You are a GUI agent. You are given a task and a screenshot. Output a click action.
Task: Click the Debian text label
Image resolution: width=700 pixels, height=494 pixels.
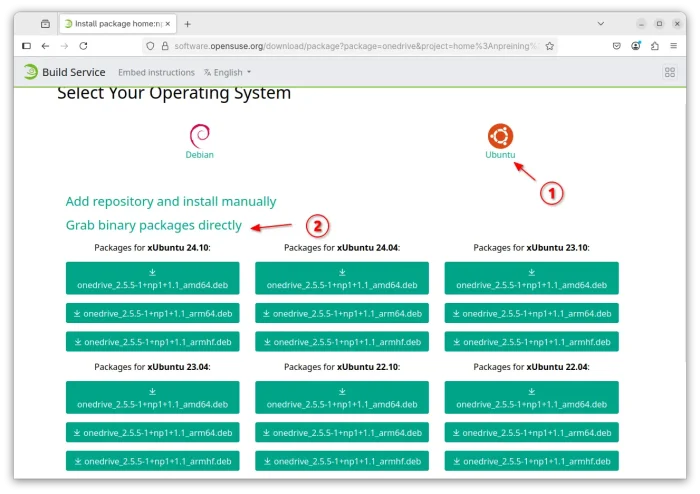tap(200, 155)
